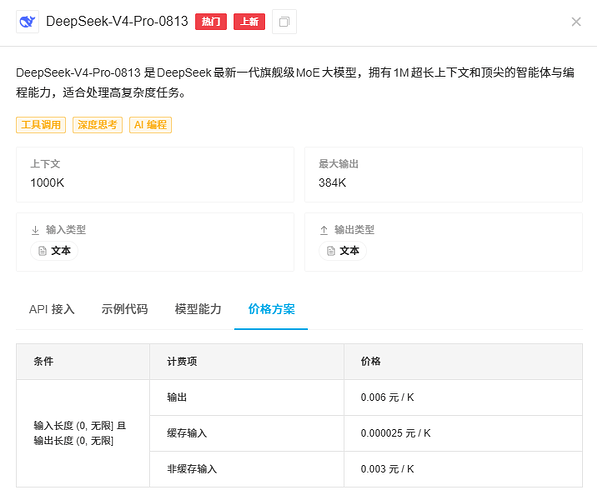The width and height of the screenshot is (597, 500).
Task: Click the 最大输出 label
Action: pyautogui.click(x=338, y=164)
